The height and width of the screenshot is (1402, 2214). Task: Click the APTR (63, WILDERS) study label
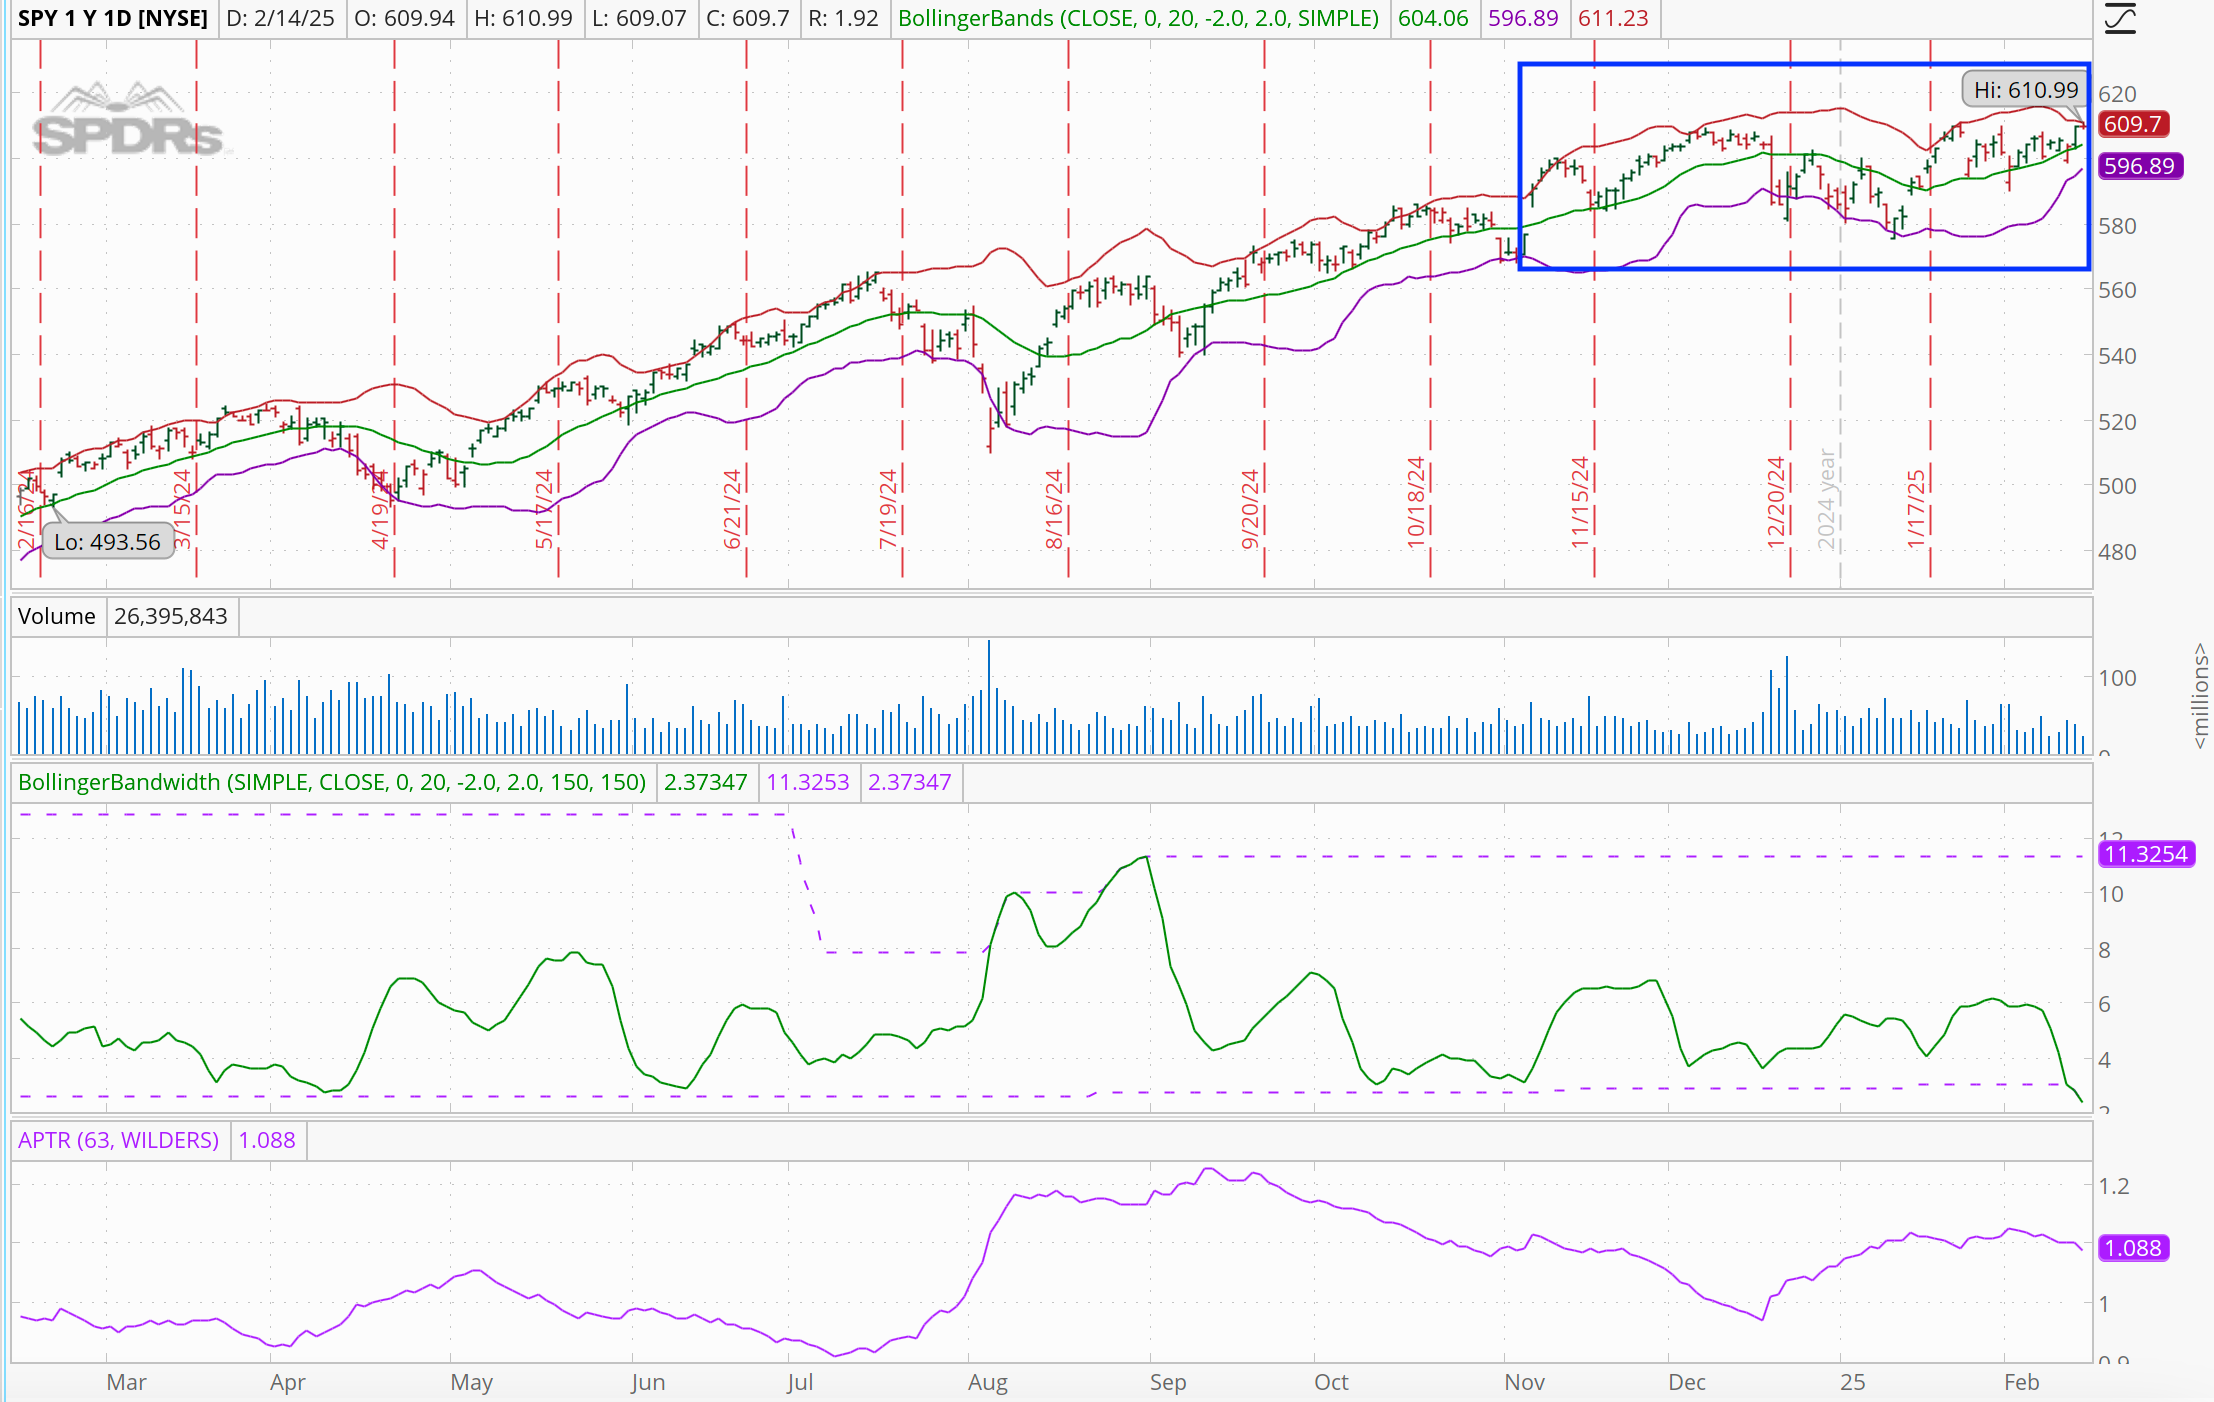(x=118, y=1140)
